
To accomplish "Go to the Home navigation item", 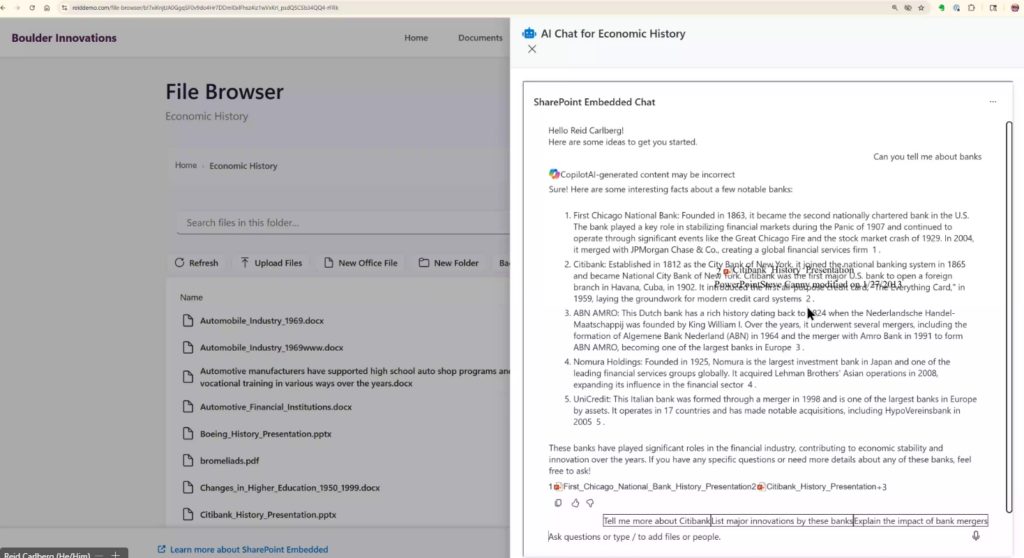I will click(416, 38).
